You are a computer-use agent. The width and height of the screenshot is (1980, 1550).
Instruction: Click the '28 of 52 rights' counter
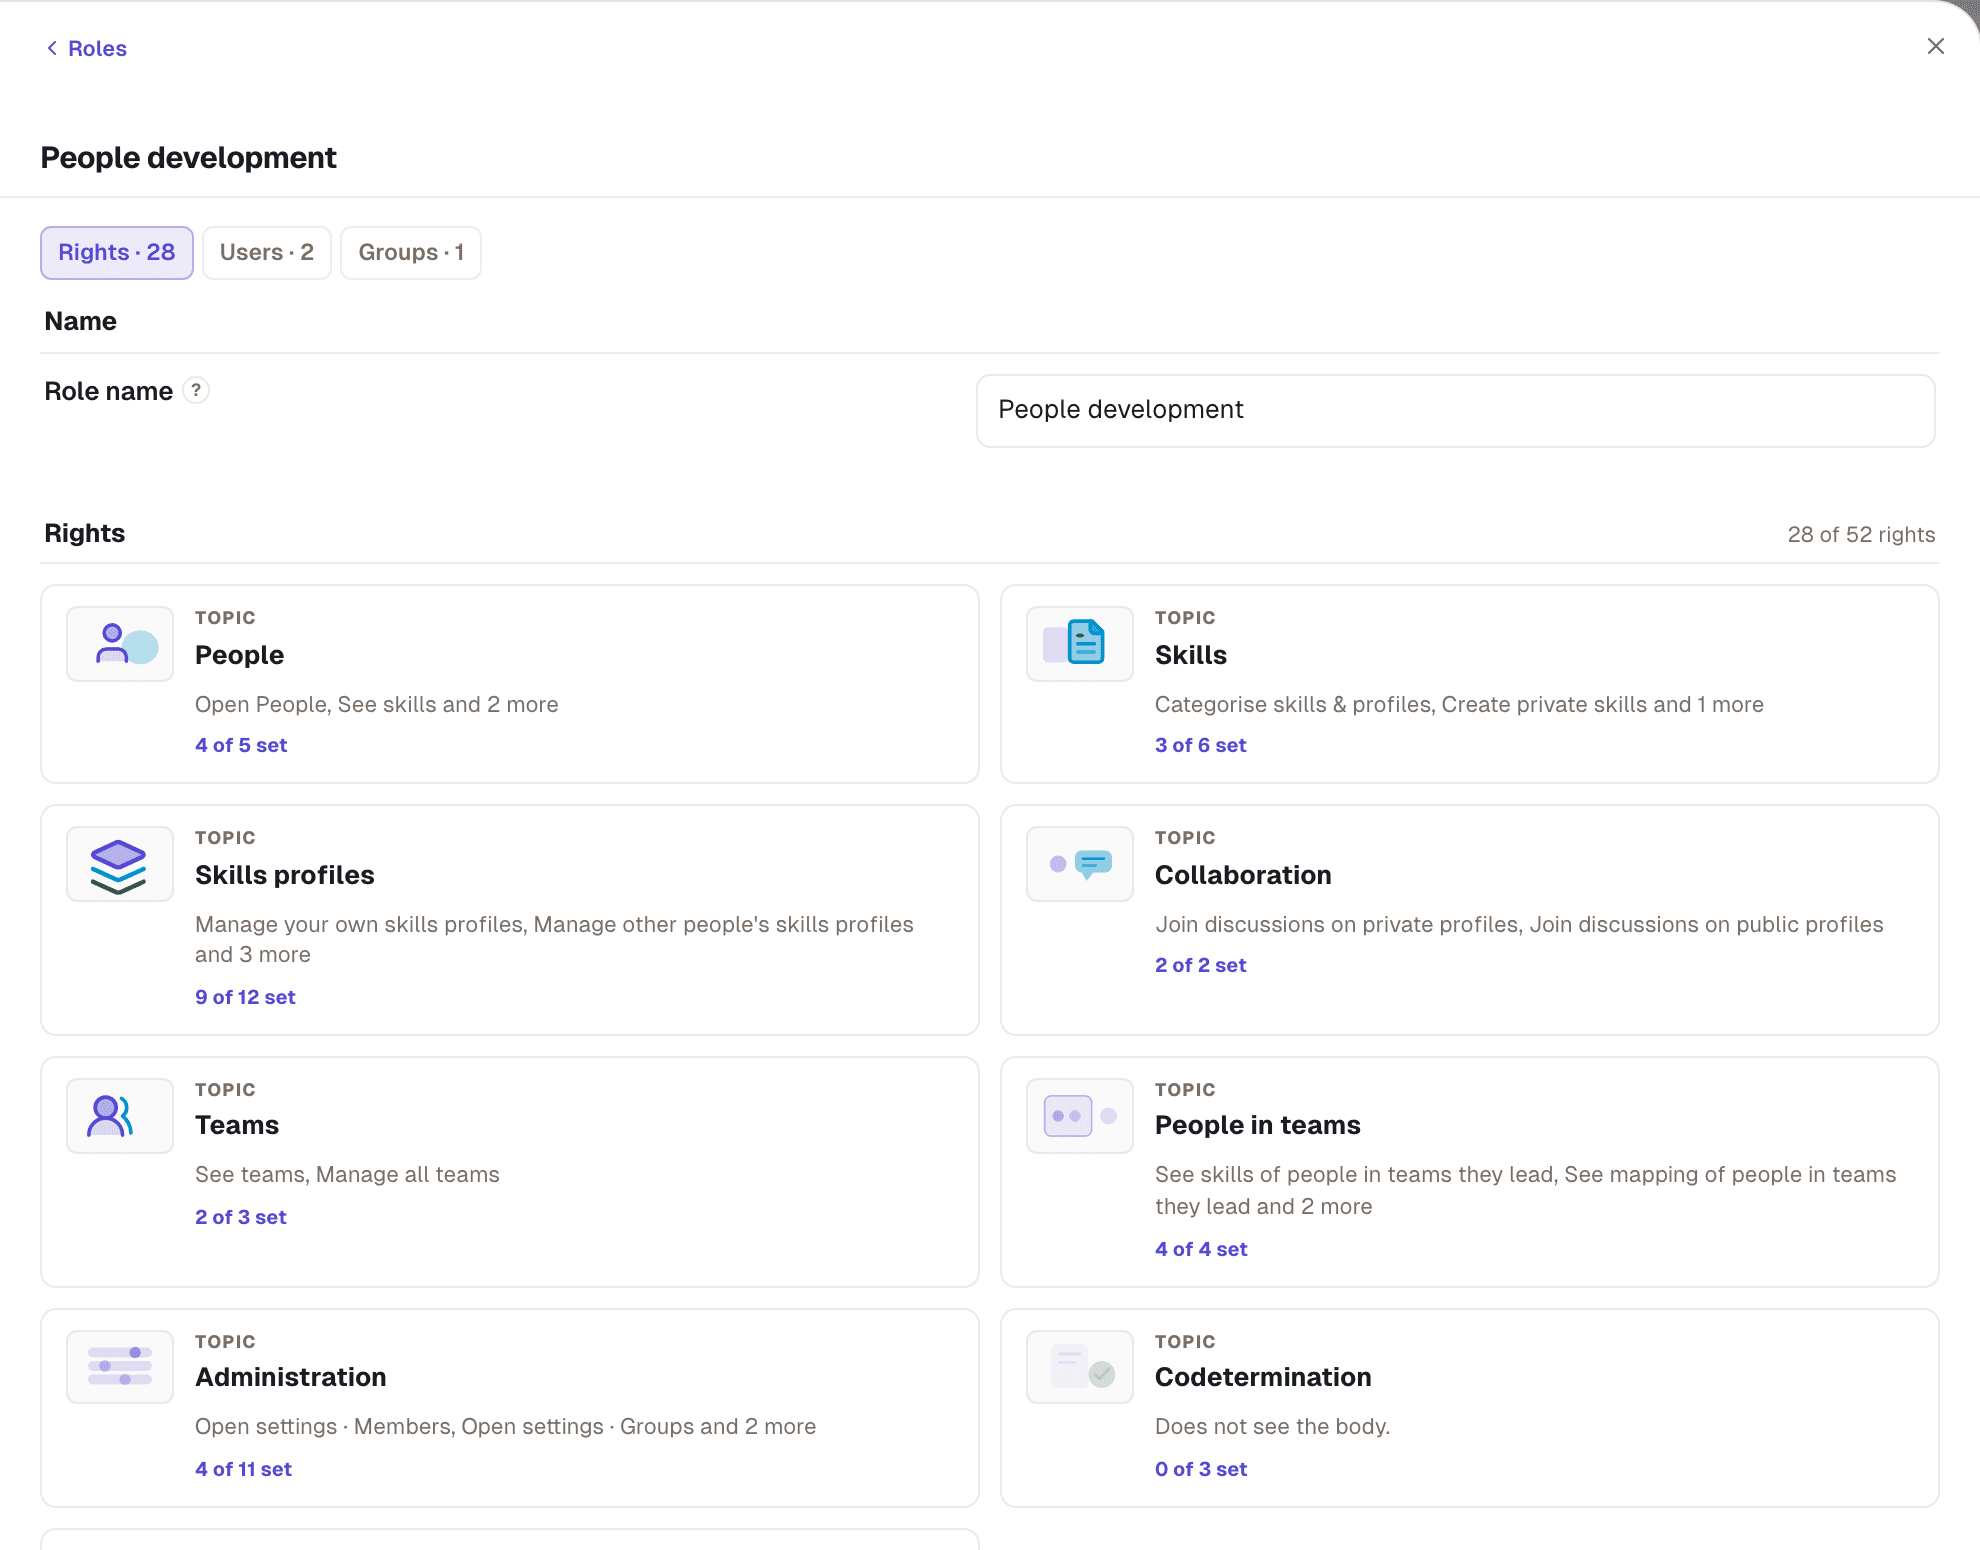coord(1861,534)
